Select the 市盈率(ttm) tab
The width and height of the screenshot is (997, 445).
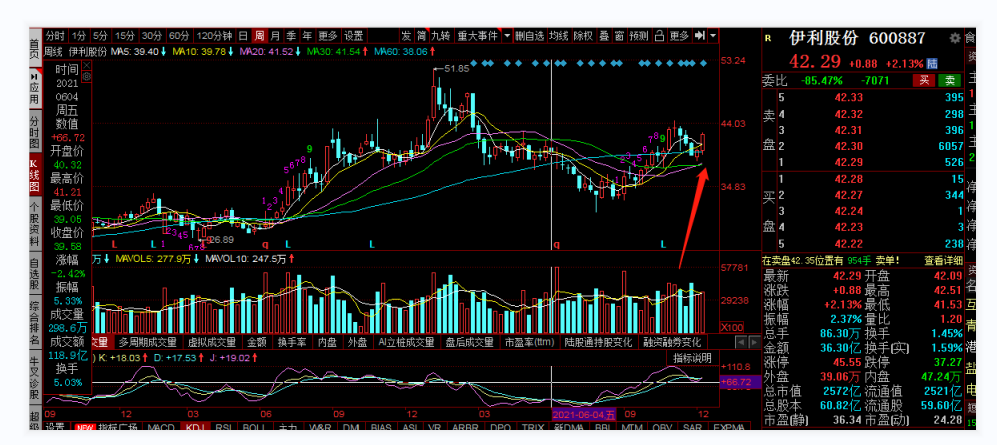pos(530,342)
